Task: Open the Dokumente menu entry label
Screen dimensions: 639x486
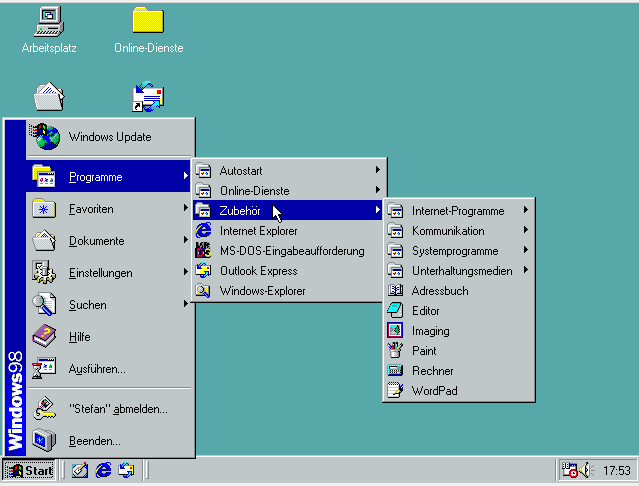Action: [97, 241]
